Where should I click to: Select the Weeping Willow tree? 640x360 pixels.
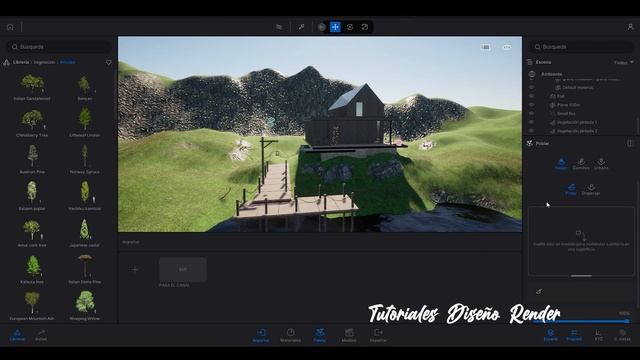point(84,306)
